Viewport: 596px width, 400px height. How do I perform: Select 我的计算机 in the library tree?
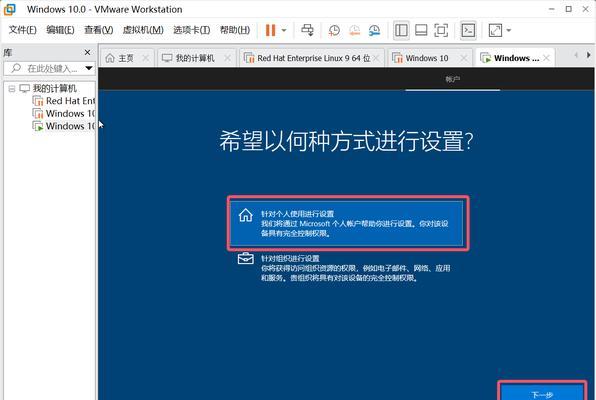coord(54,89)
